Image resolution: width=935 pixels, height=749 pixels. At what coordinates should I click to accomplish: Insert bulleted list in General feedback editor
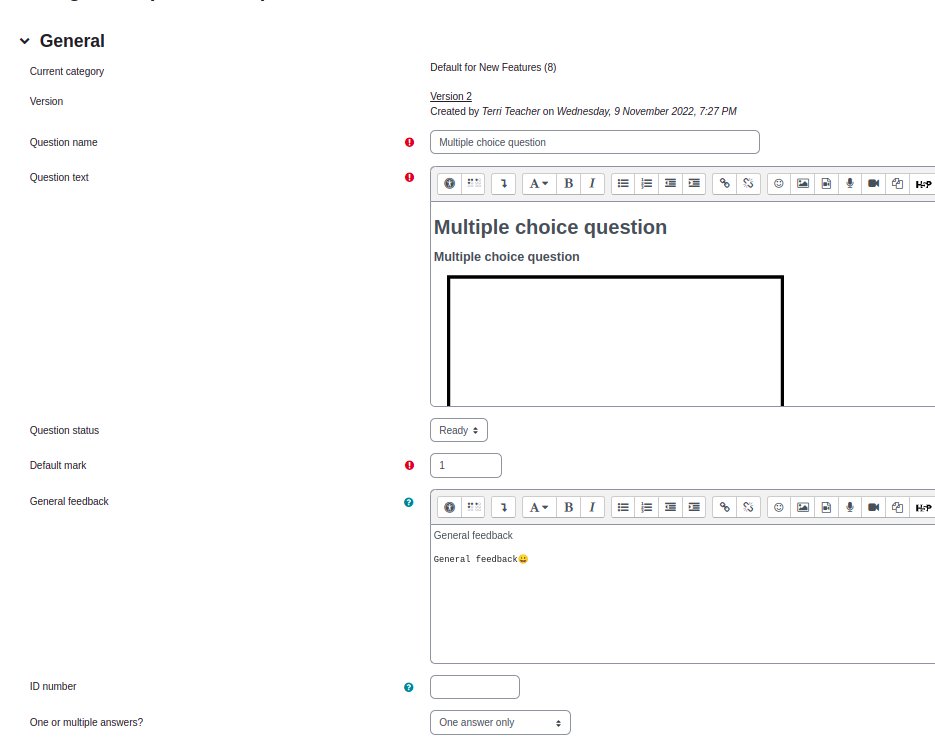(x=623, y=507)
